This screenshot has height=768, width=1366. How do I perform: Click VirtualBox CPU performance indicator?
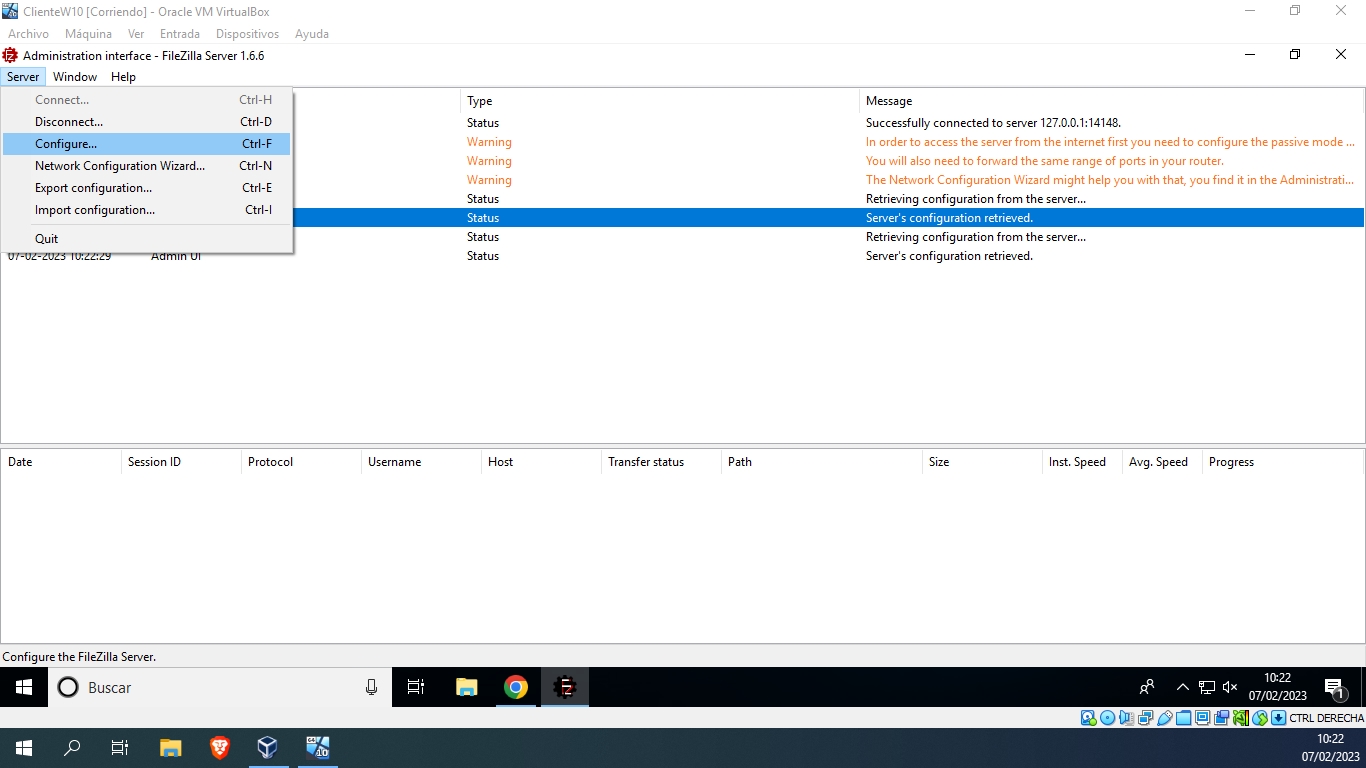(1241, 718)
